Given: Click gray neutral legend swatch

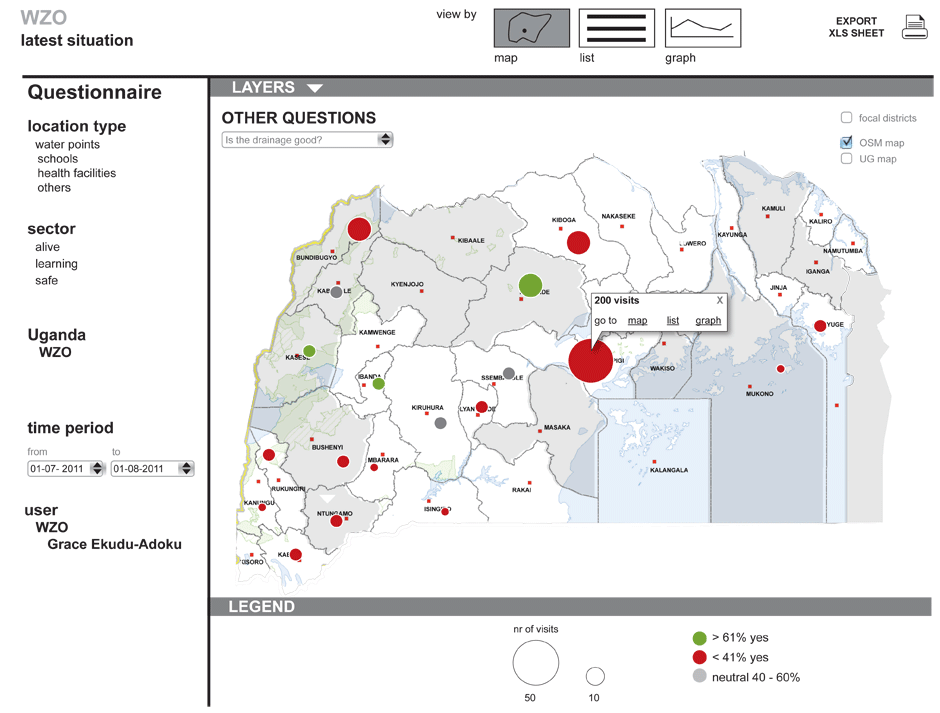Looking at the screenshot, I should [x=700, y=676].
